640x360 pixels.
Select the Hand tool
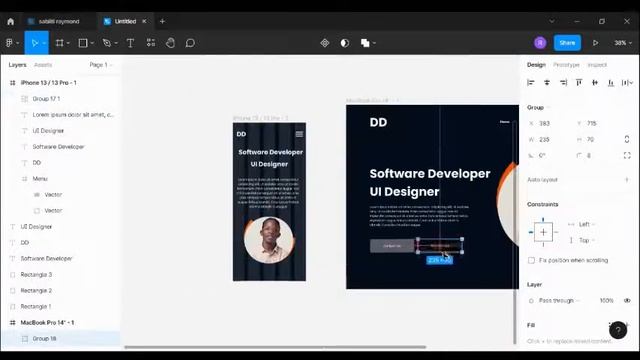coord(171,43)
